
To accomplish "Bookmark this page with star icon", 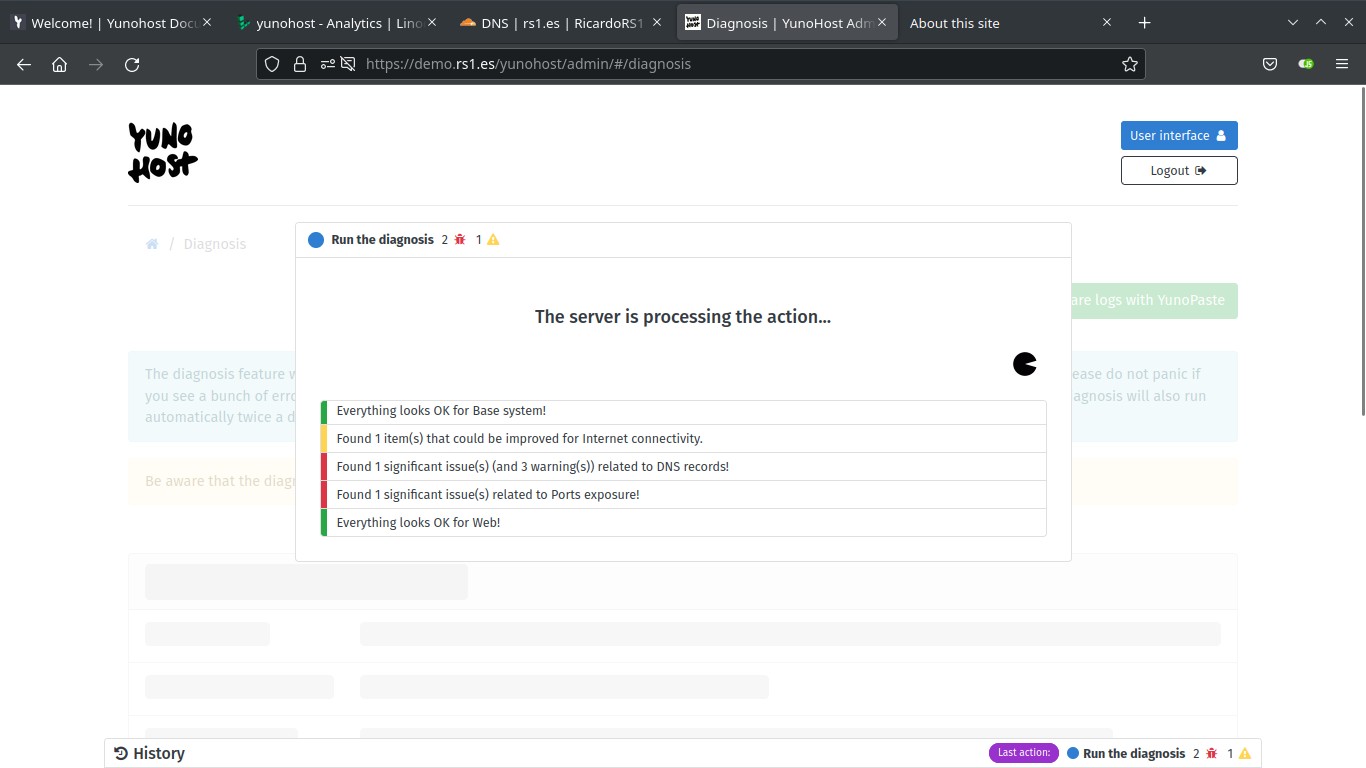I will tap(1129, 64).
